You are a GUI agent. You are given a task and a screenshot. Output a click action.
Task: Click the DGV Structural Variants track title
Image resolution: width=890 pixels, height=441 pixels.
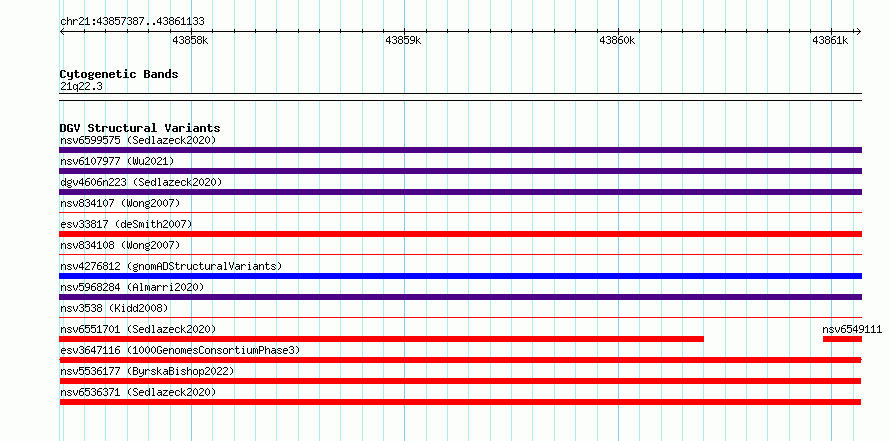(140, 128)
